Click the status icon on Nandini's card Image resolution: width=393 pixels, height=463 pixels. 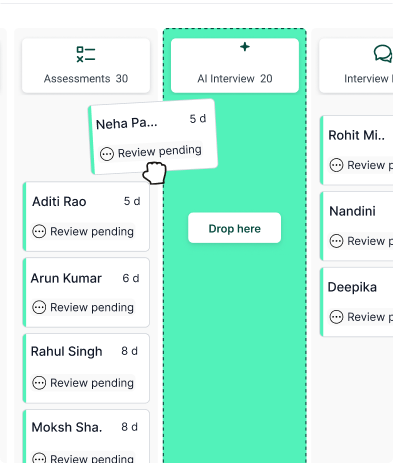[336, 241]
